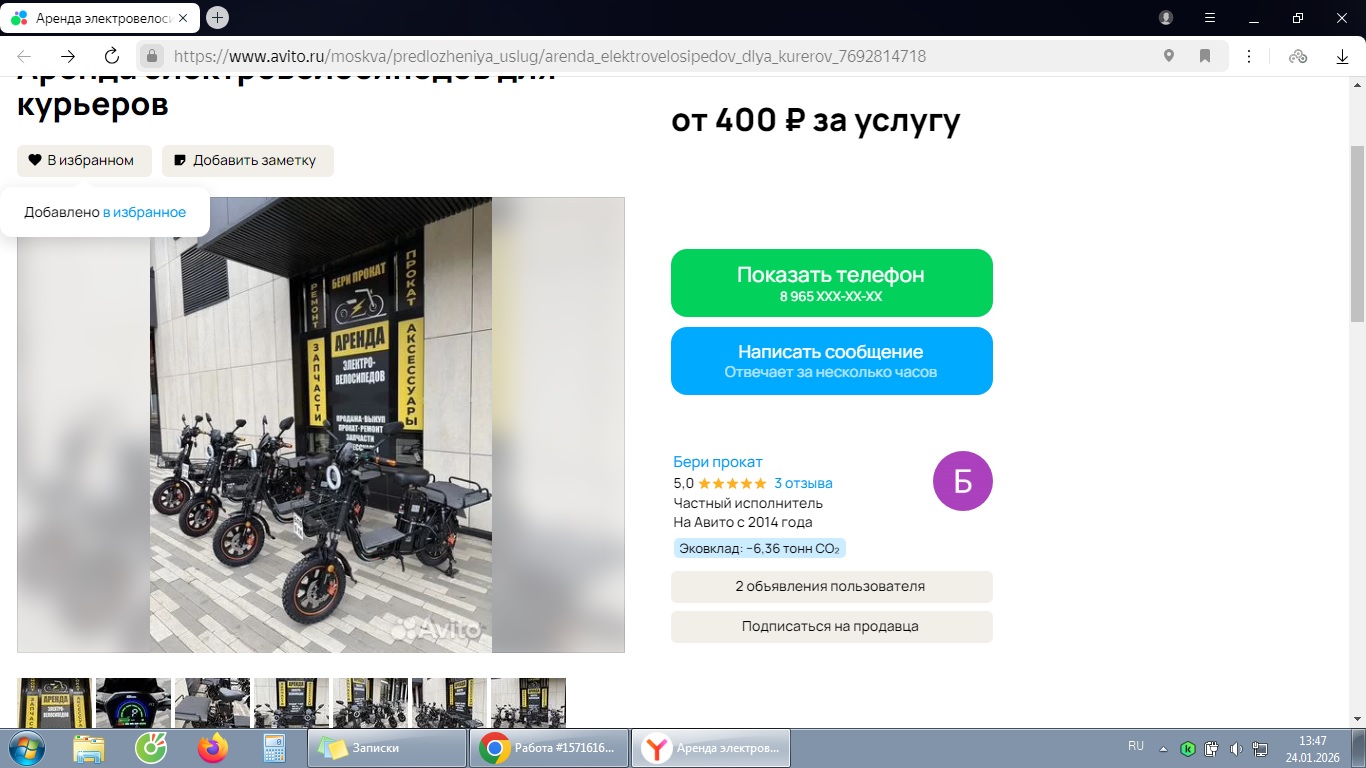Select the second gallery thumbnail with the dashboard display
The height and width of the screenshot is (768, 1366).
pos(134,702)
